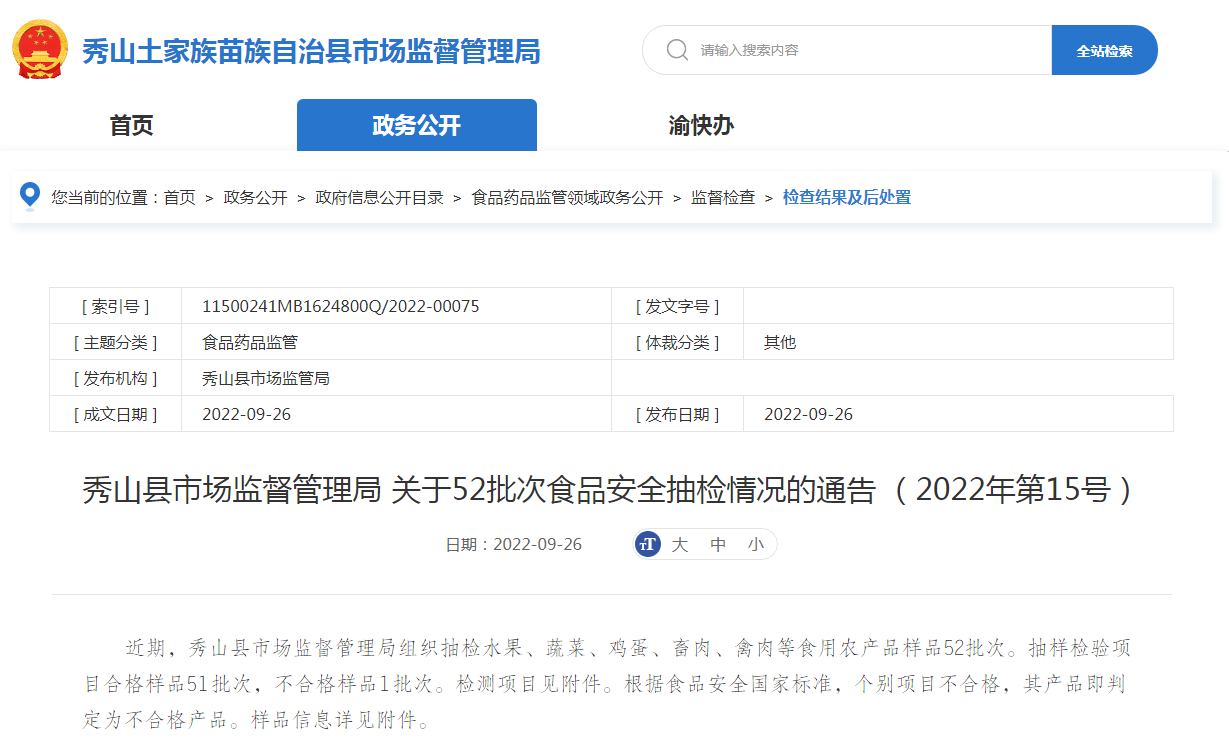Click the 日期：2022-09-26 text under headline
The image size is (1229, 749).
point(514,545)
